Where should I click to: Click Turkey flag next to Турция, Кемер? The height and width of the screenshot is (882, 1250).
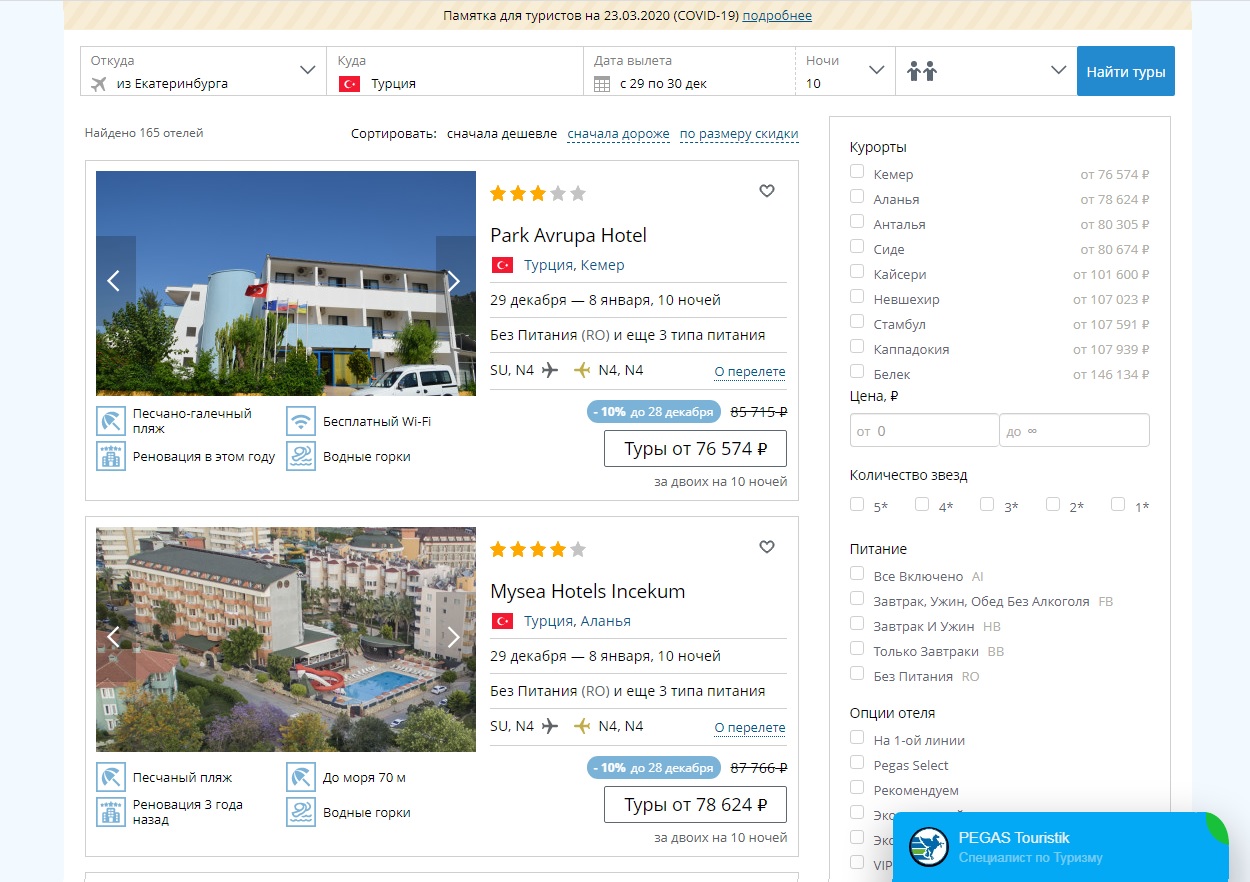502,265
